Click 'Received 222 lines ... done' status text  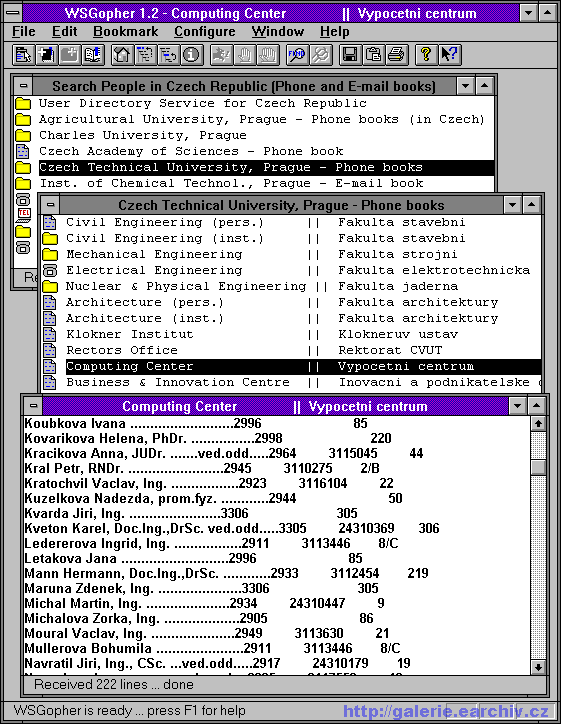click(x=114, y=685)
